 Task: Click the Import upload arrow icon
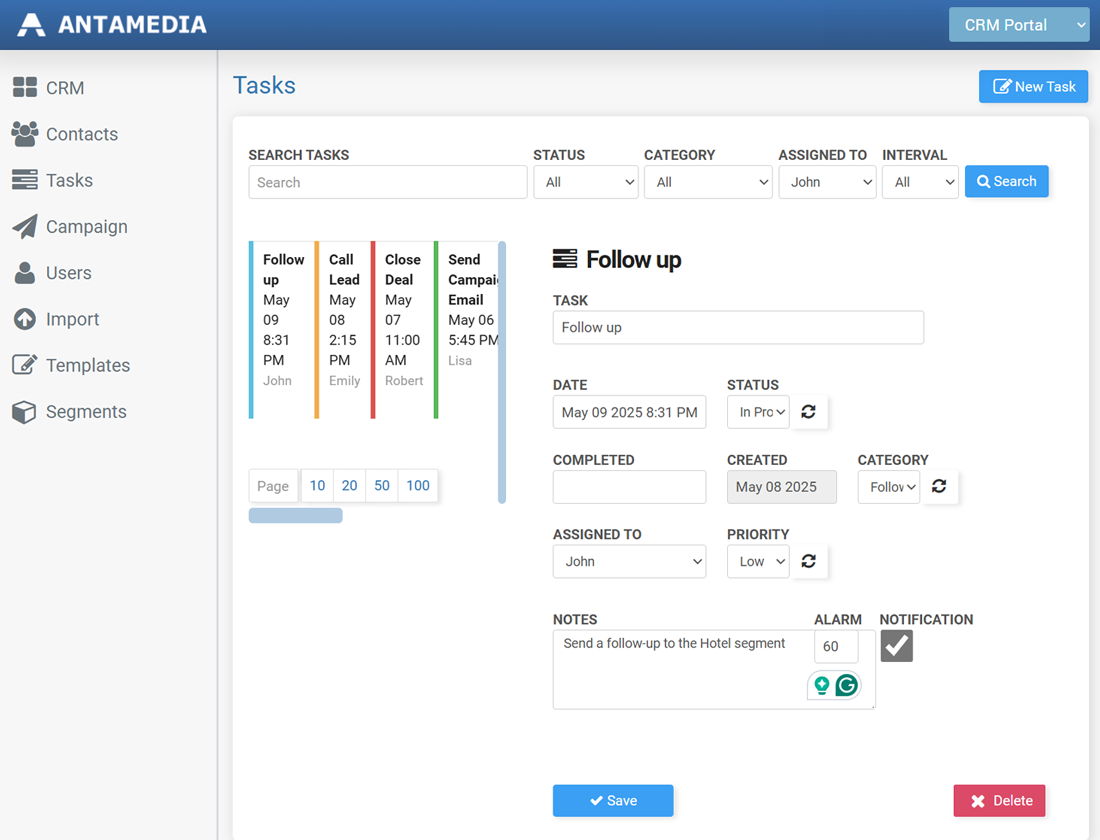25,319
